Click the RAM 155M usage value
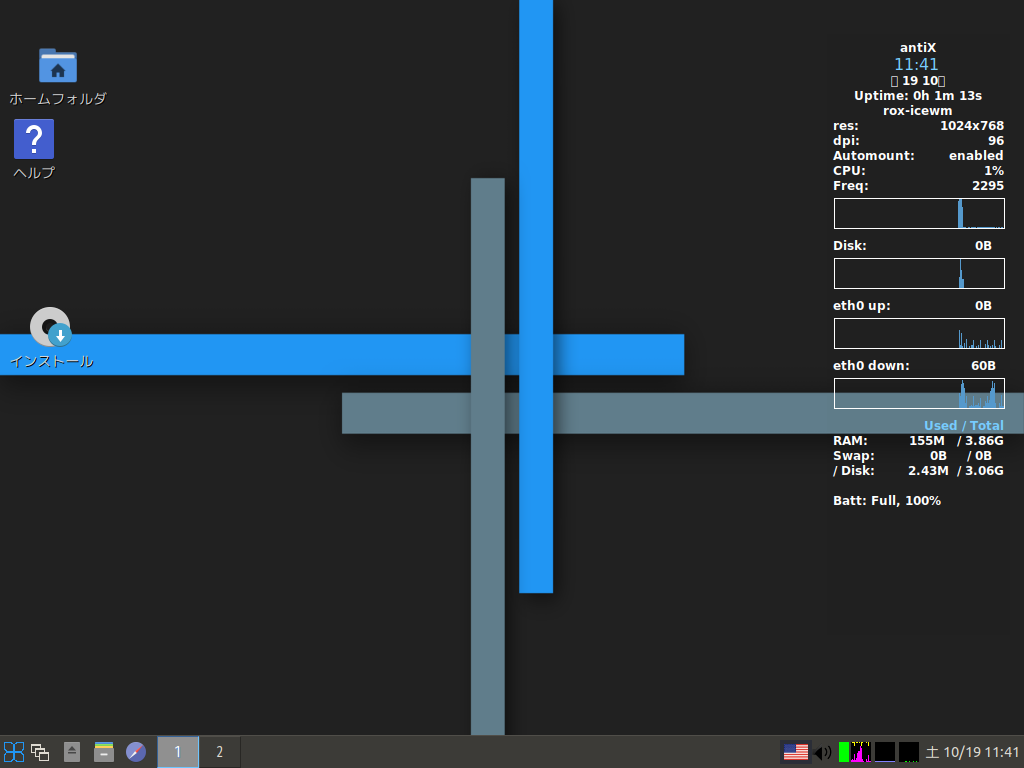This screenshot has height=768, width=1024. (927, 441)
